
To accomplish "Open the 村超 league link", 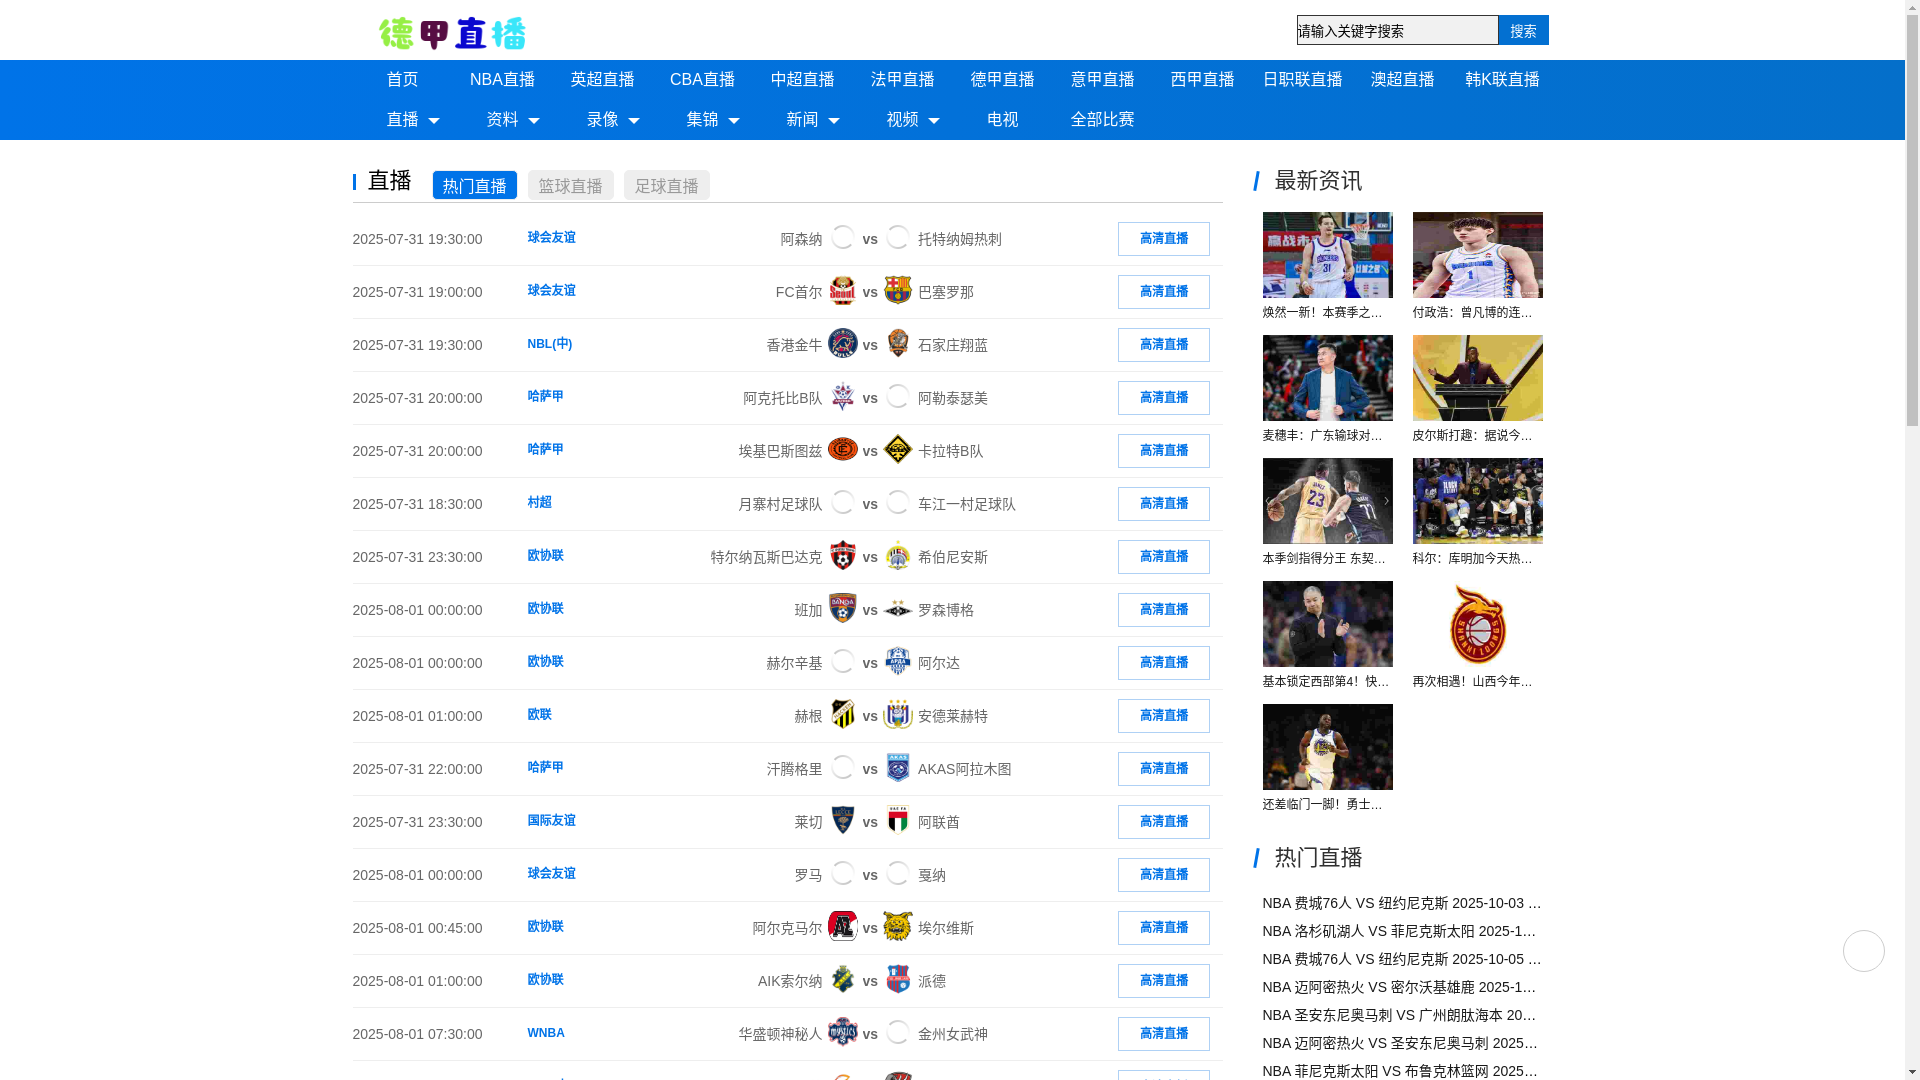I will [x=539, y=502].
